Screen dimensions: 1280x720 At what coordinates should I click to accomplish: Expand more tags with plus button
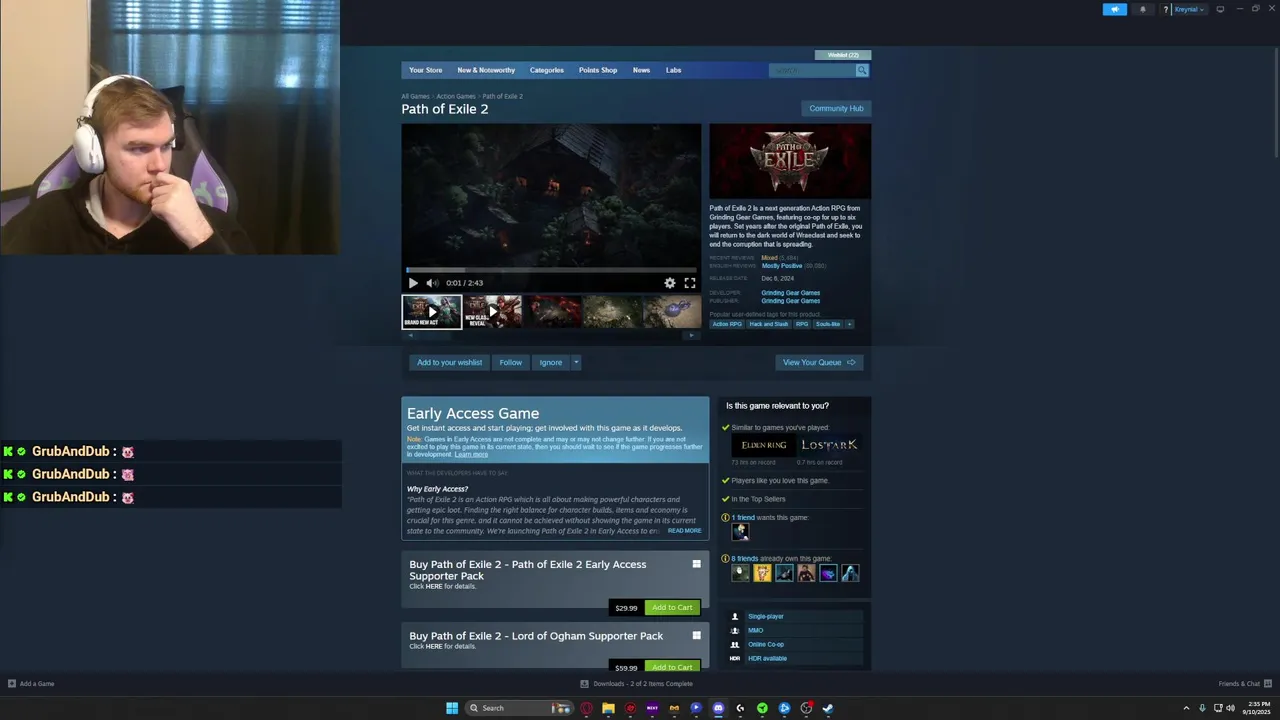coord(849,324)
